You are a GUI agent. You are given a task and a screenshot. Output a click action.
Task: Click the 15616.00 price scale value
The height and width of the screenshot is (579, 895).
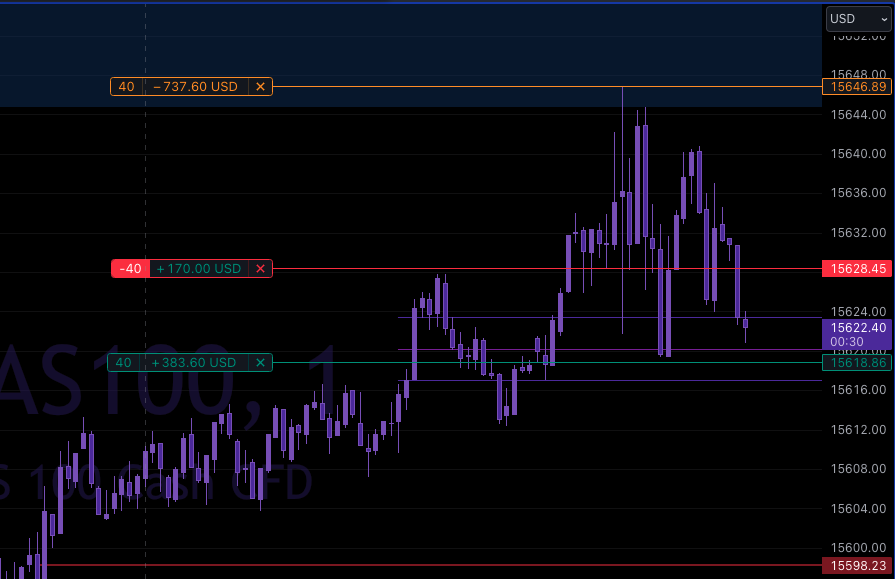click(858, 390)
